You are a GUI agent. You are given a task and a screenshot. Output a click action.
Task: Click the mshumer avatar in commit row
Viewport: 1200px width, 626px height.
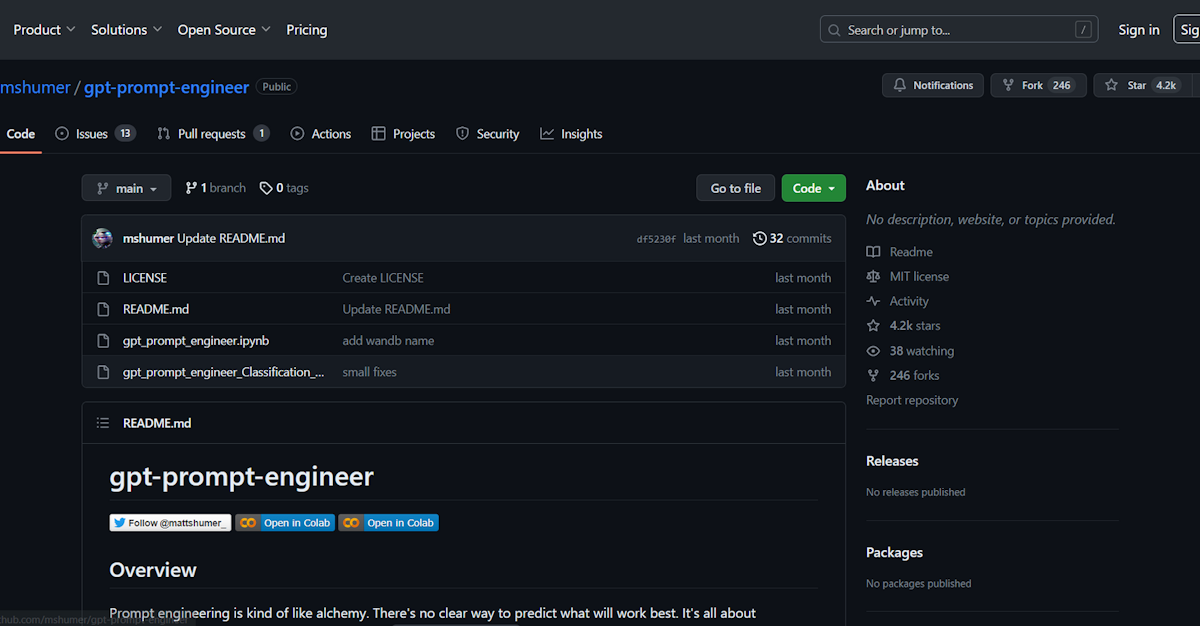point(102,238)
